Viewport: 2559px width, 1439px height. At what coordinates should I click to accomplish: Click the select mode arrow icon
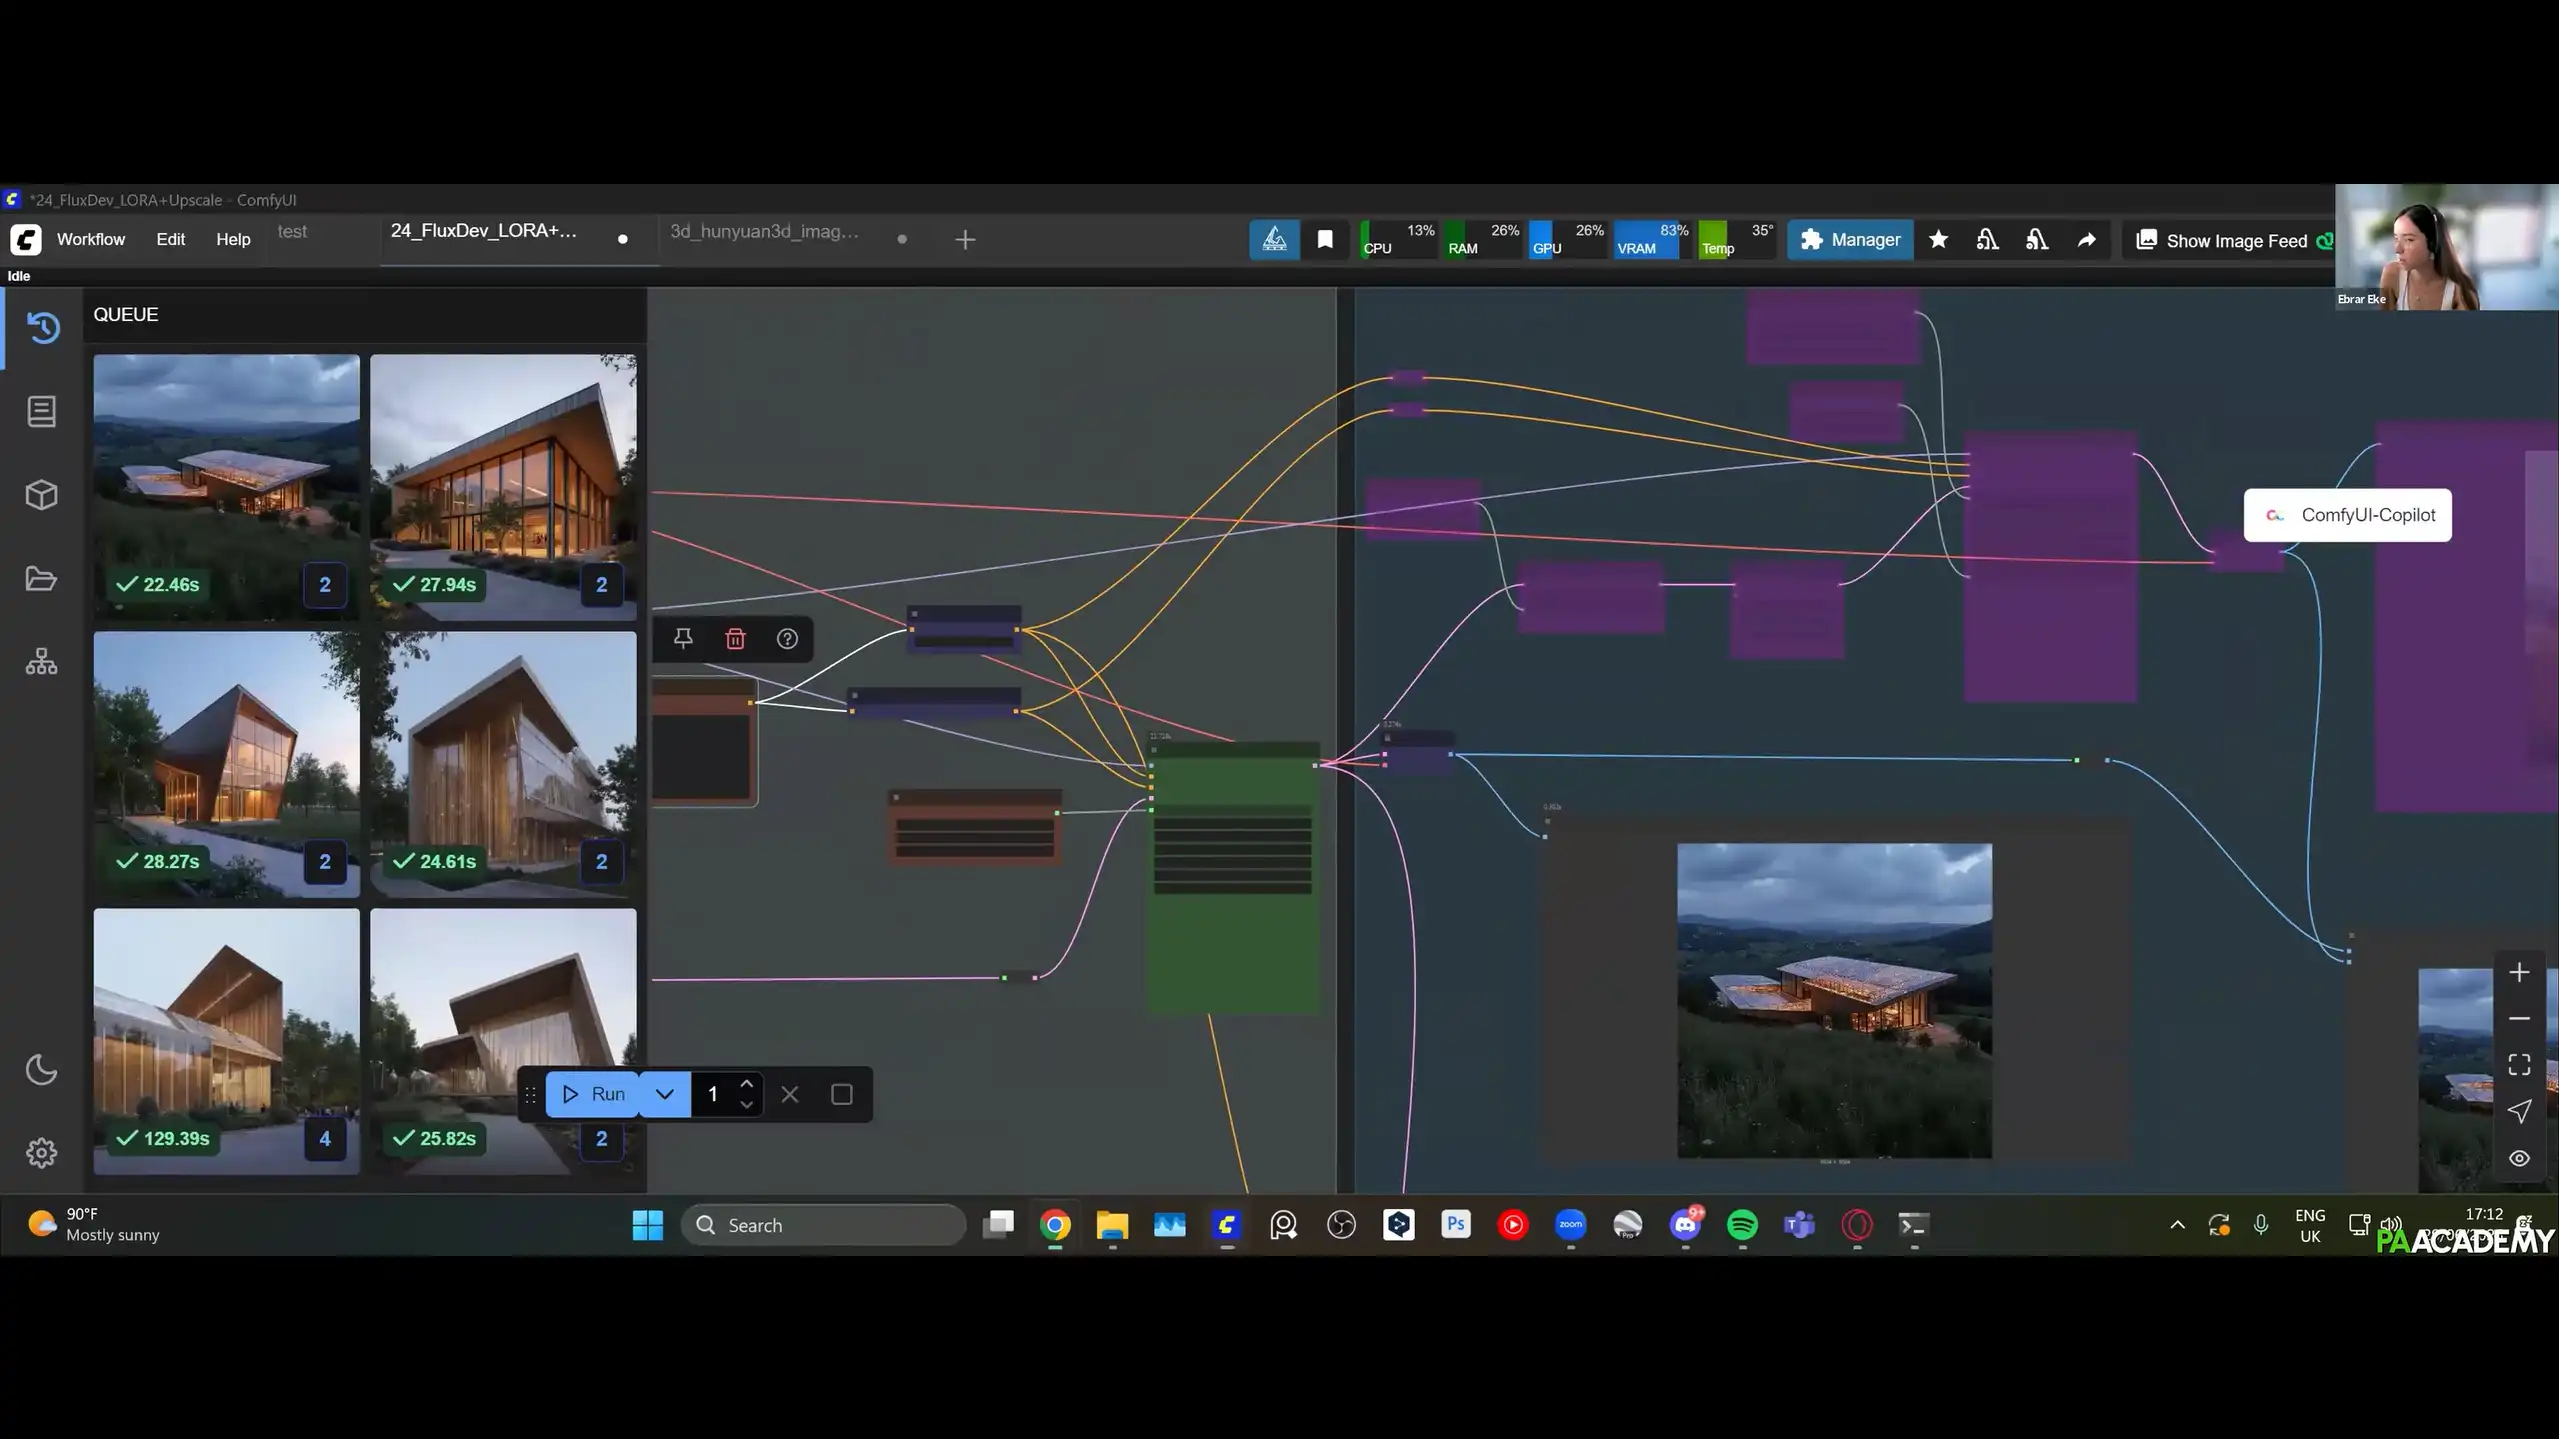pos(2519,1111)
